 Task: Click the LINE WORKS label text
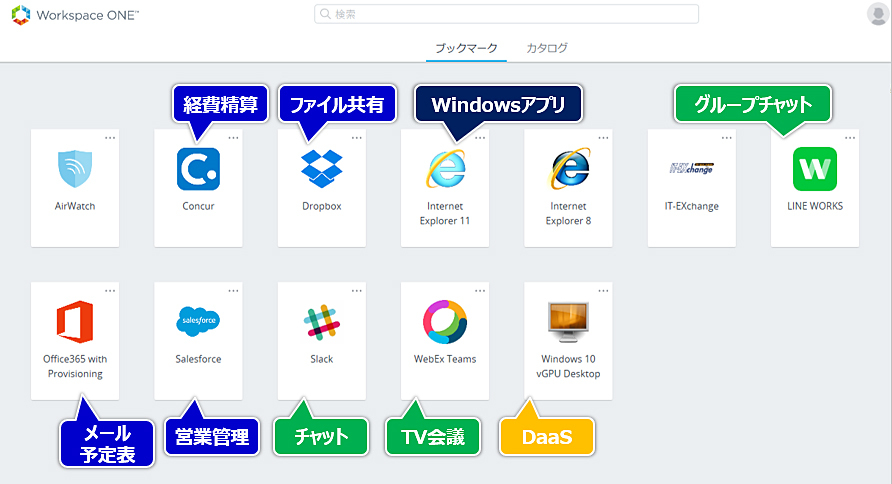pyautogui.click(x=815, y=206)
